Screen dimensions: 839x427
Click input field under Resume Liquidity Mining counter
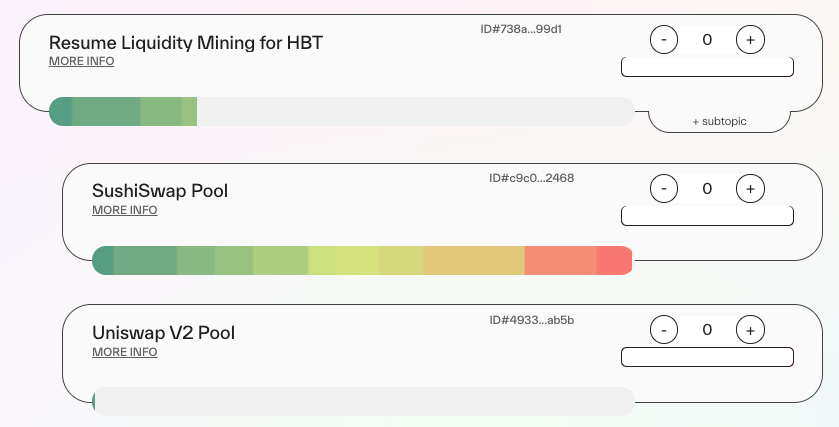[x=707, y=67]
